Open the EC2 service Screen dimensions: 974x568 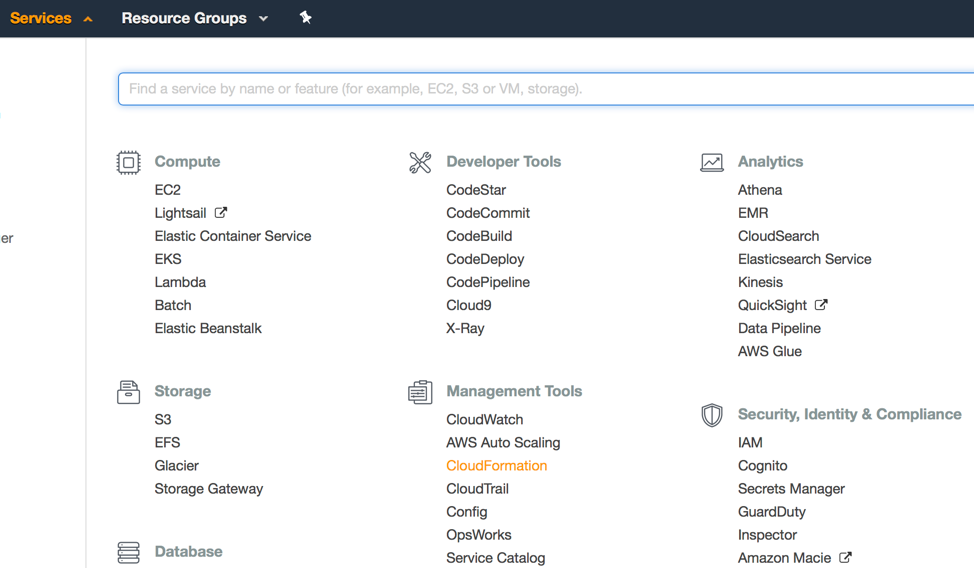(168, 190)
